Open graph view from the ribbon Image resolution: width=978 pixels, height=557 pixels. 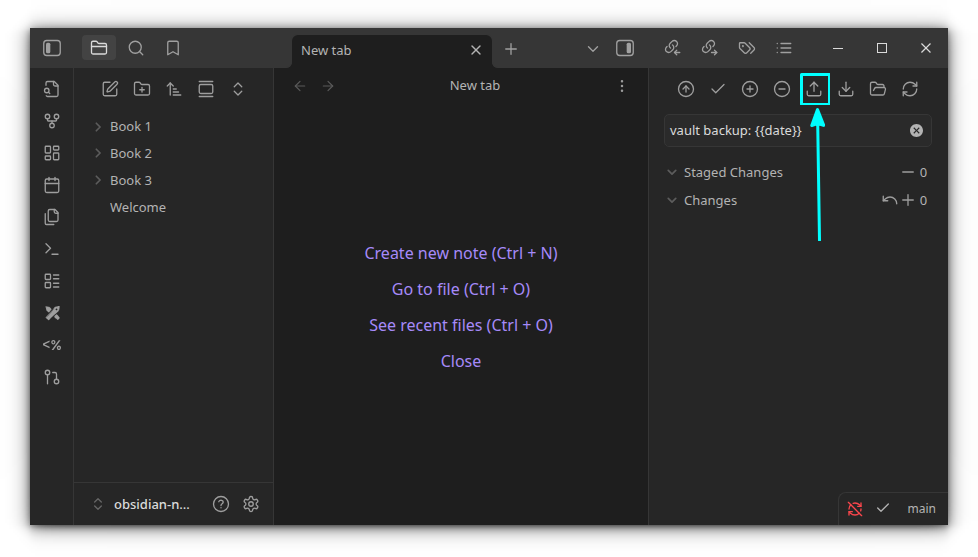point(52,121)
